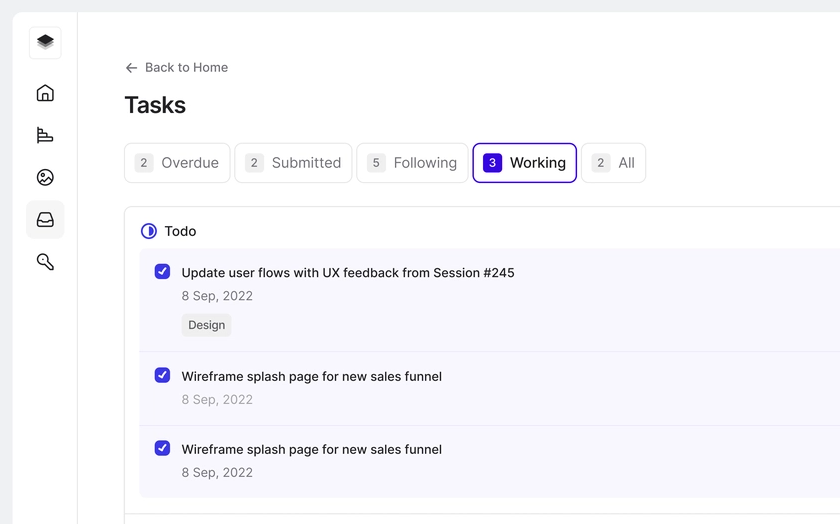Screen dimensions: 840x524
Task: Open the inbox tray icon in sidebar
Action: [x=45, y=220]
